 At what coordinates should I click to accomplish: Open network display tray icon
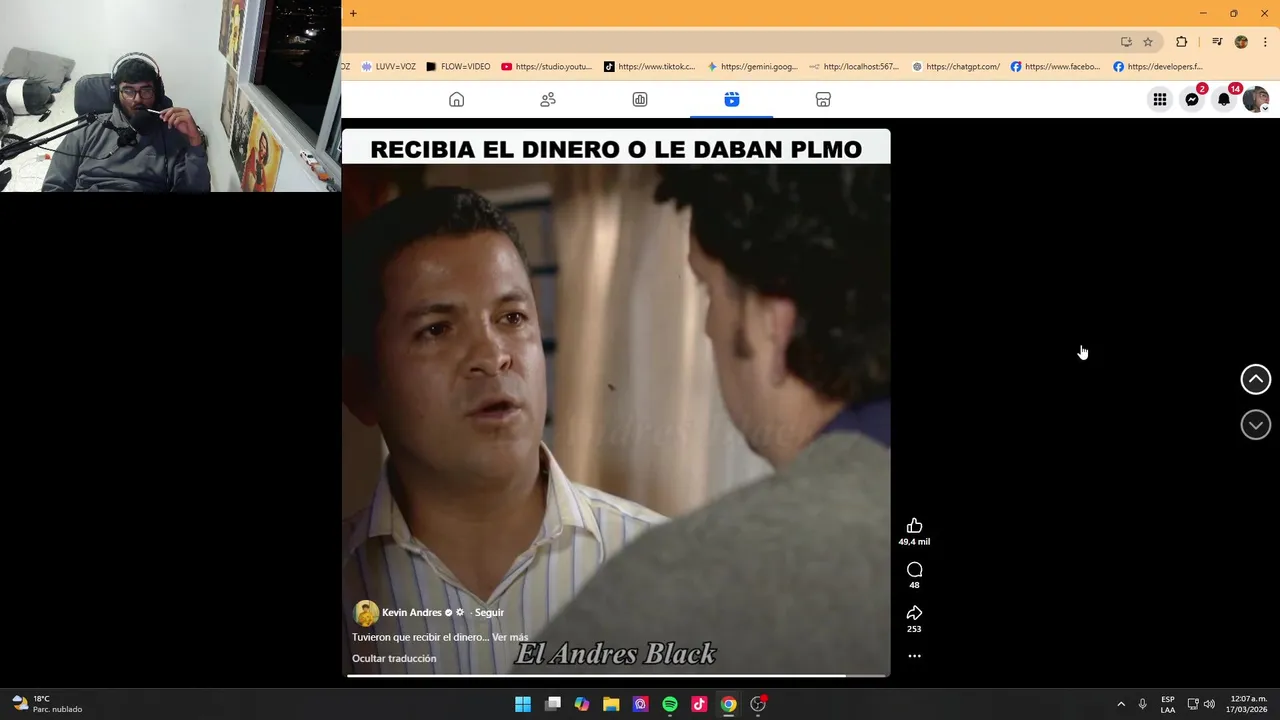1193,704
